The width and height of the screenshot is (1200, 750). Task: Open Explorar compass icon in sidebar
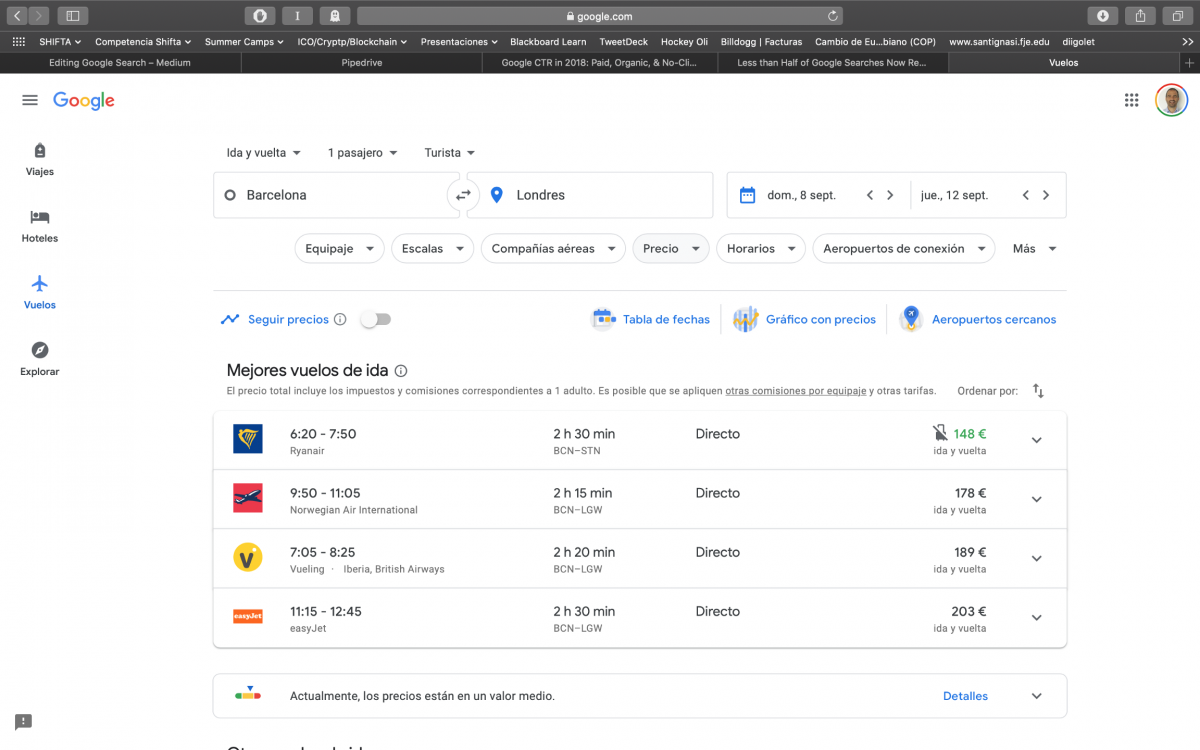(40, 350)
